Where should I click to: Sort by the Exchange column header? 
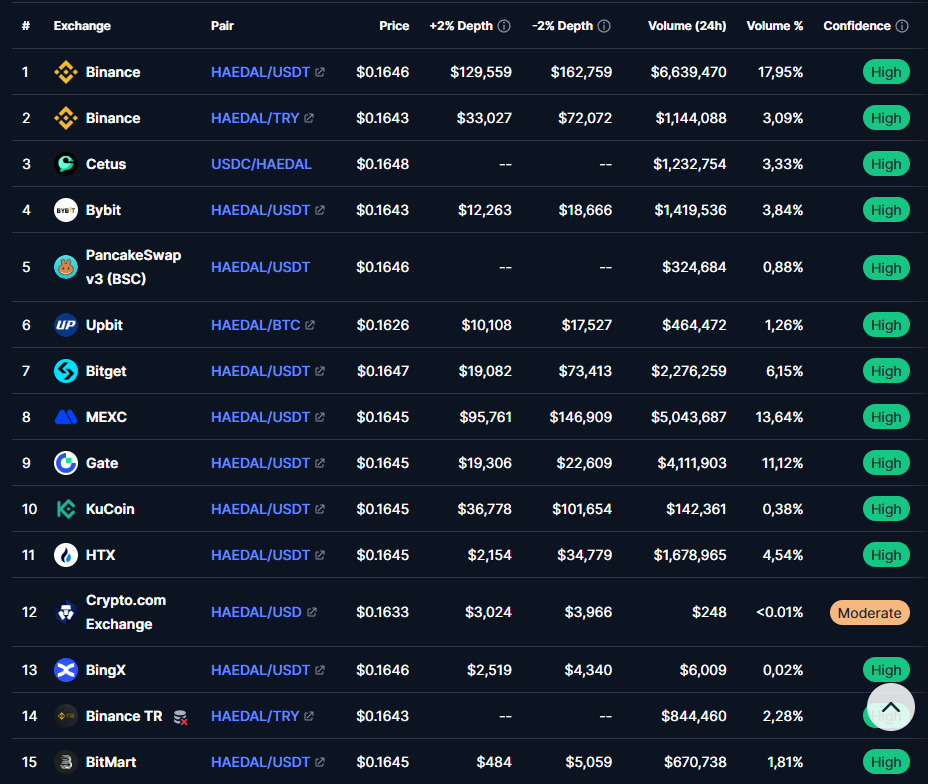click(82, 26)
